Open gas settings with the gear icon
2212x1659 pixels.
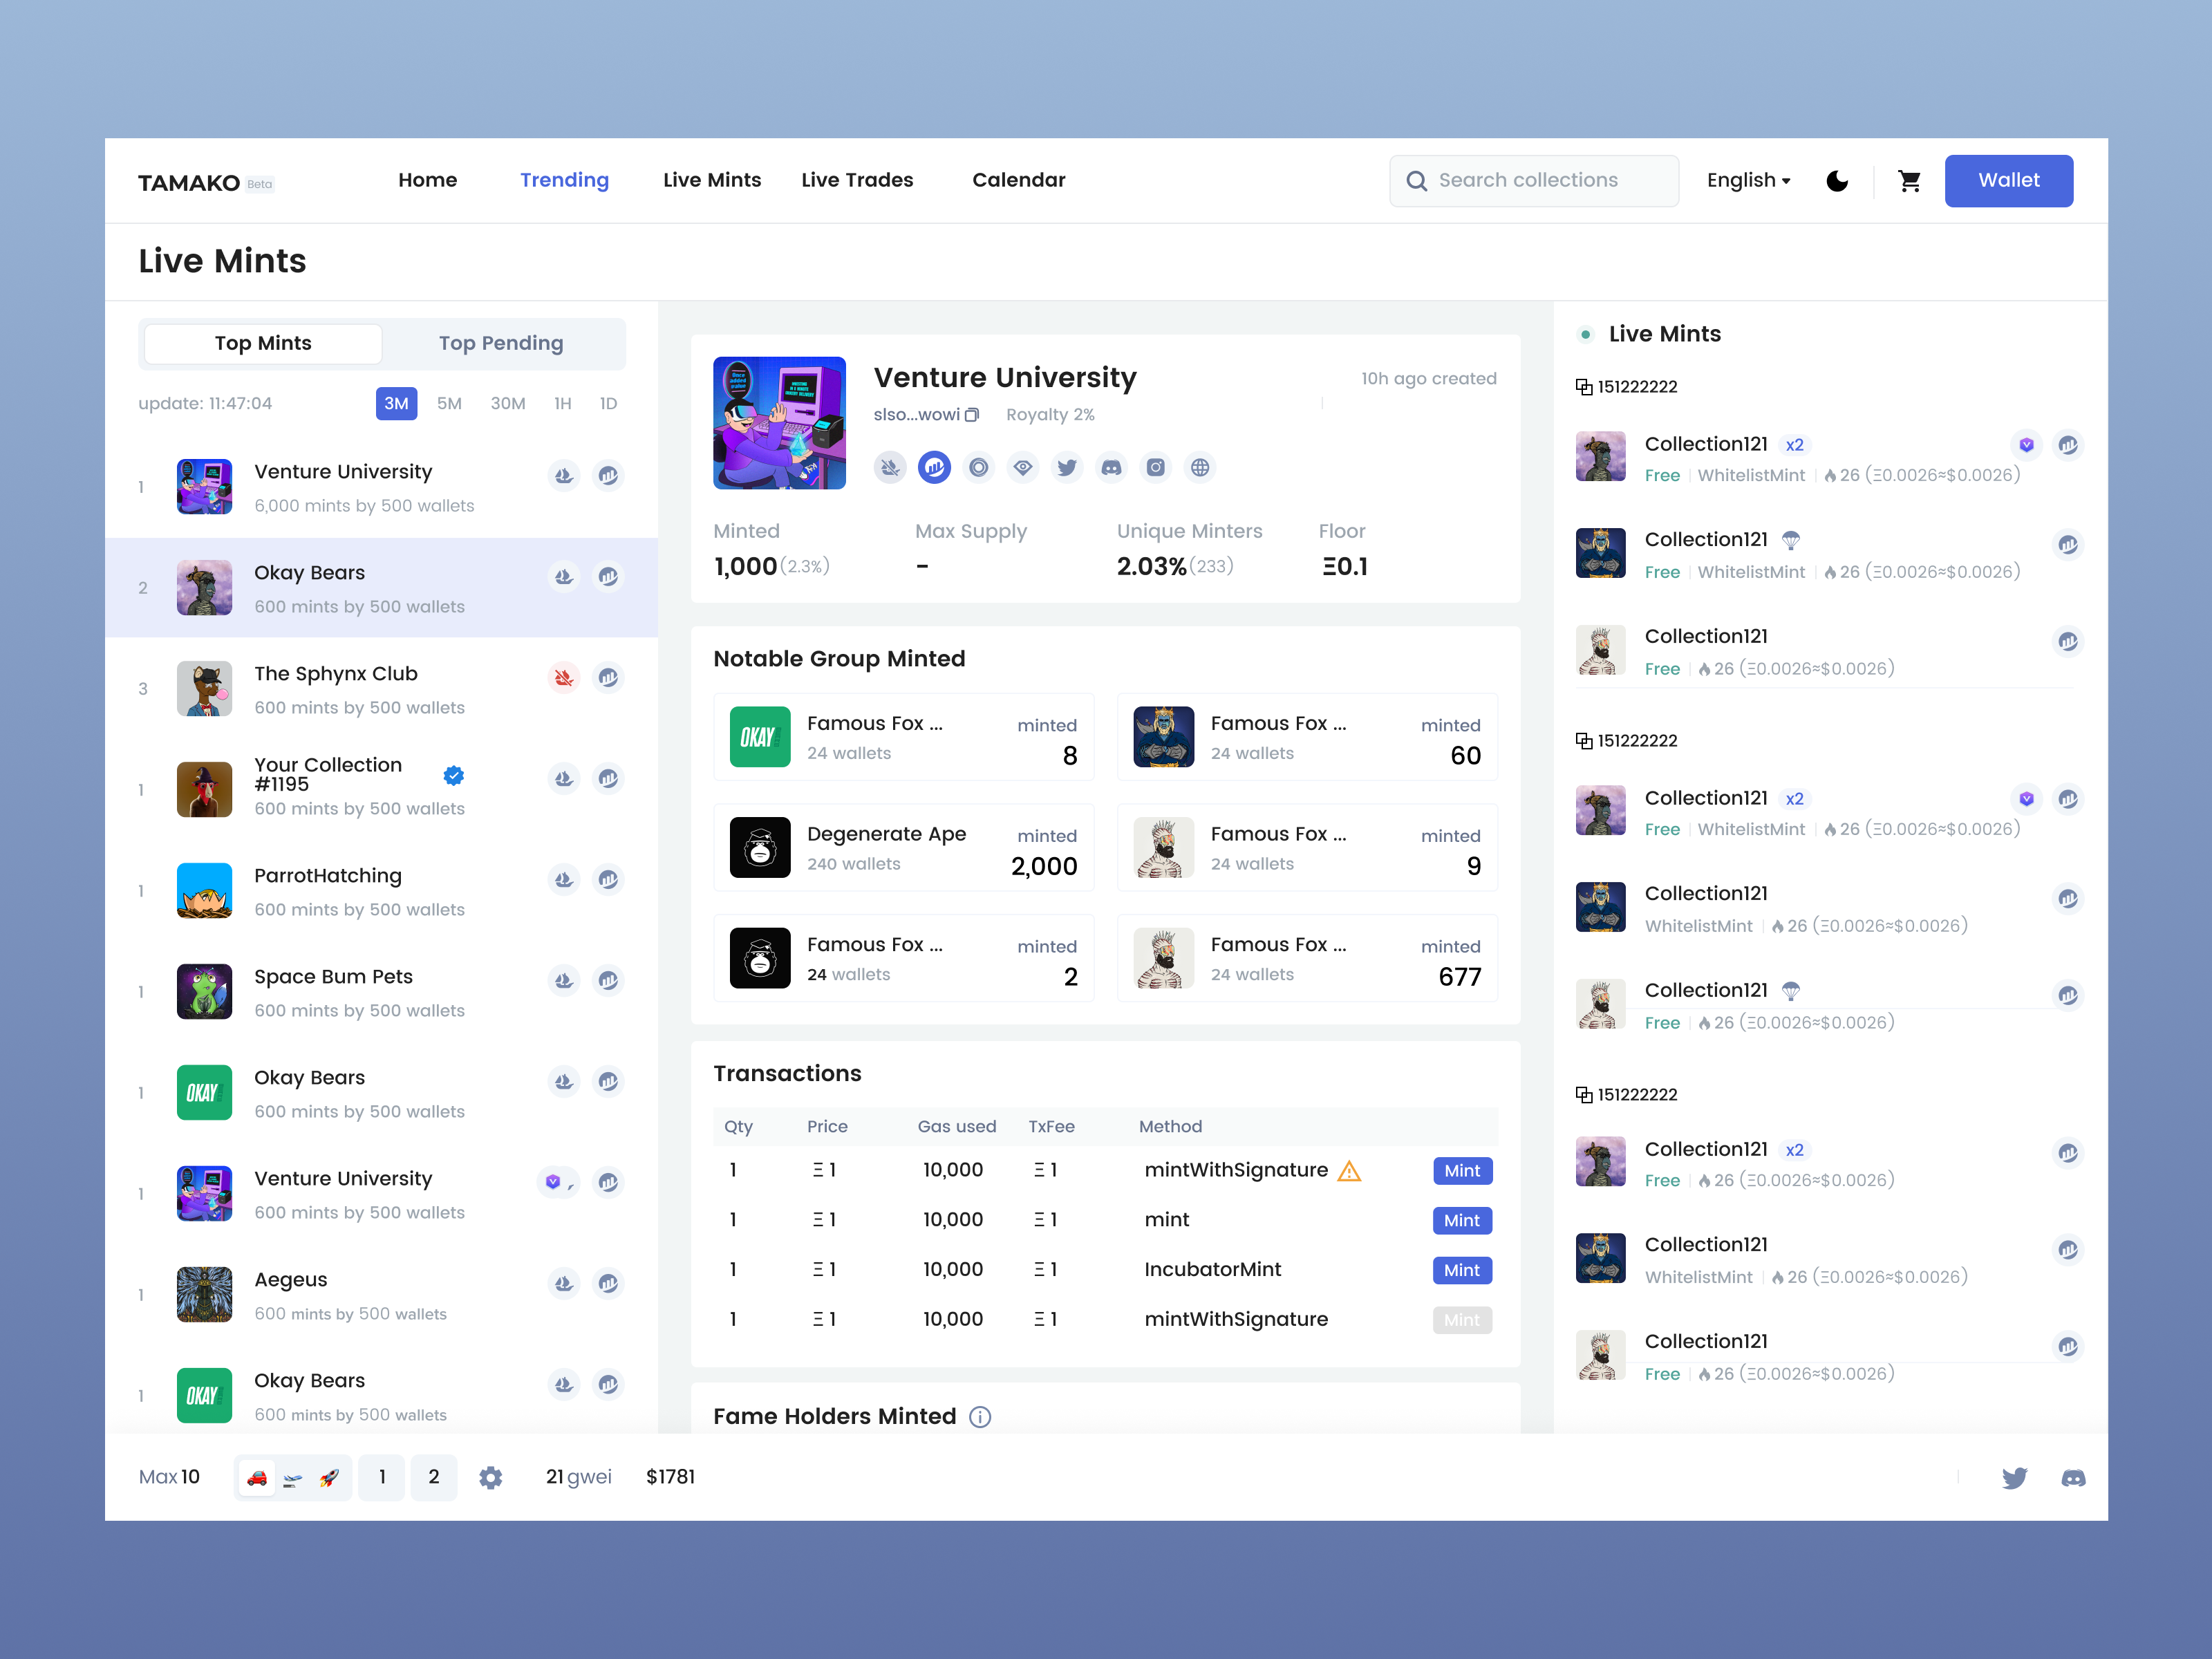[x=491, y=1477]
